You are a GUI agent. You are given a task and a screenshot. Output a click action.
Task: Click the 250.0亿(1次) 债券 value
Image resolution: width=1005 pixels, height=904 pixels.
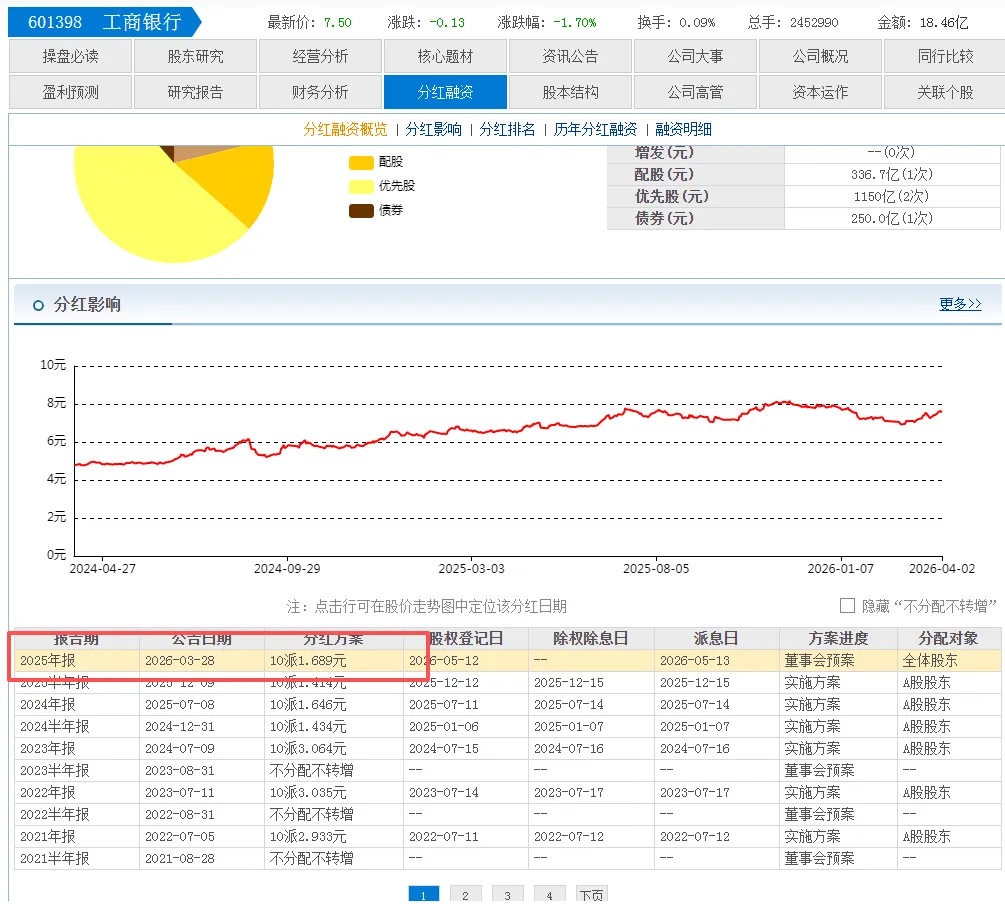[892, 218]
